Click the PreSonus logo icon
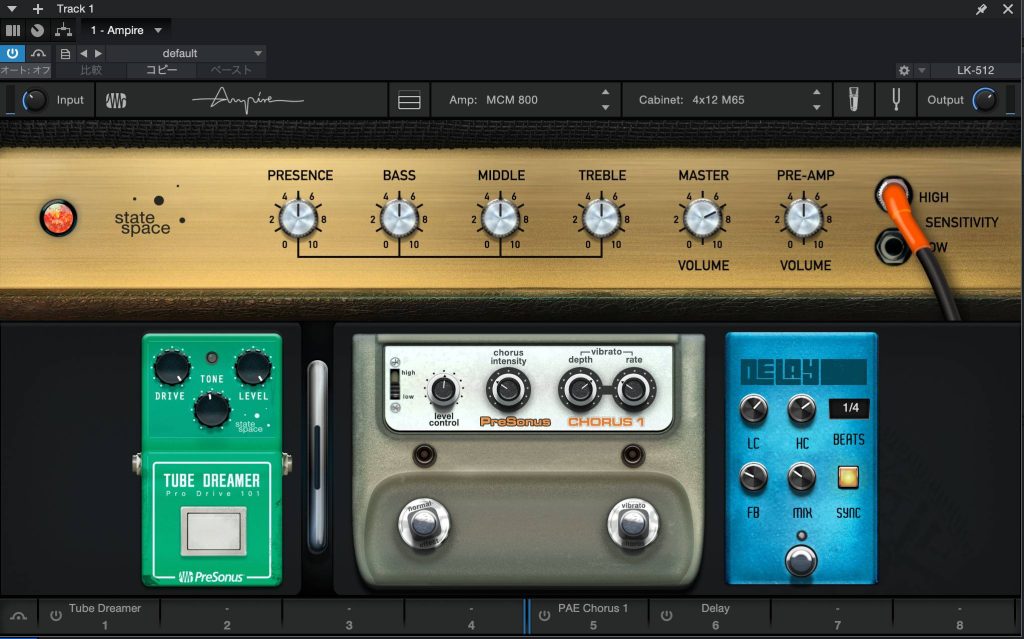 pyautogui.click(x=117, y=100)
